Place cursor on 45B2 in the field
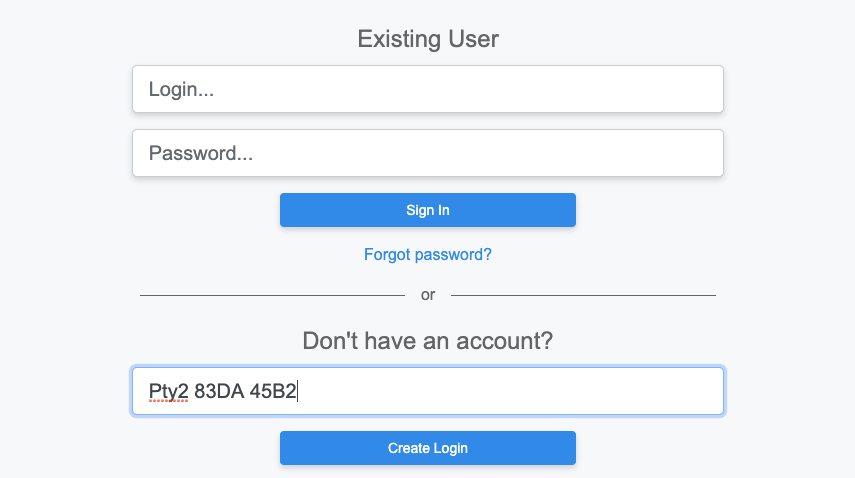The height and width of the screenshot is (478, 855). click(x=273, y=391)
